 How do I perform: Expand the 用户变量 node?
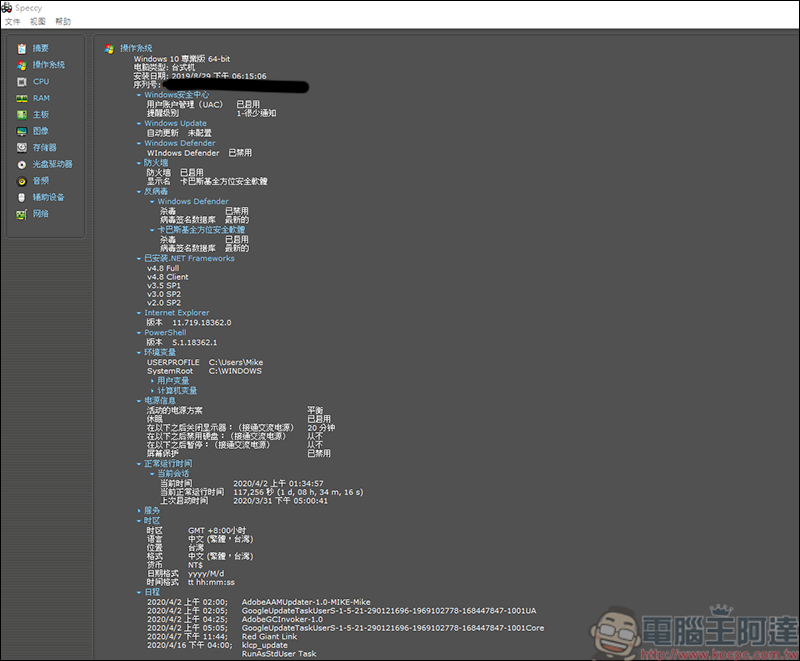(152, 381)
